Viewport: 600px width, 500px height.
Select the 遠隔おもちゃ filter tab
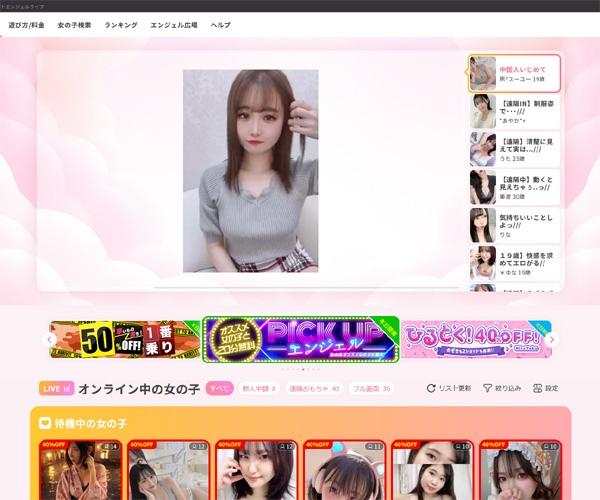314,388
